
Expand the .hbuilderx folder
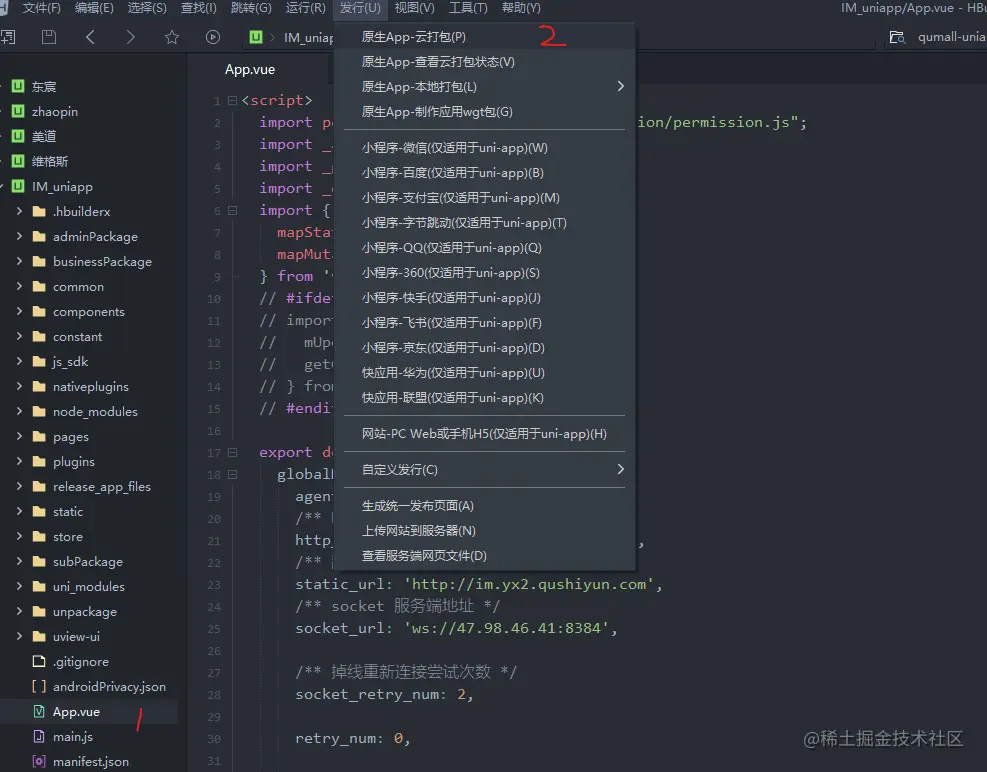19,211
